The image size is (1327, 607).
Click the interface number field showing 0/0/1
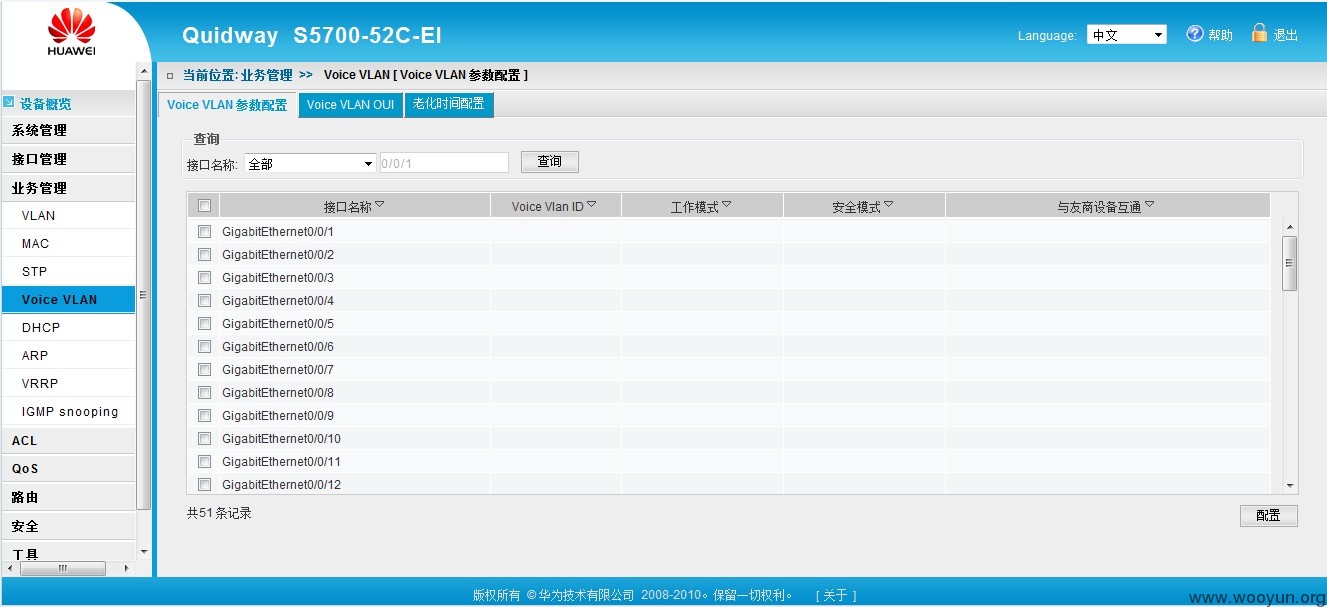click(x=444, y=163)
